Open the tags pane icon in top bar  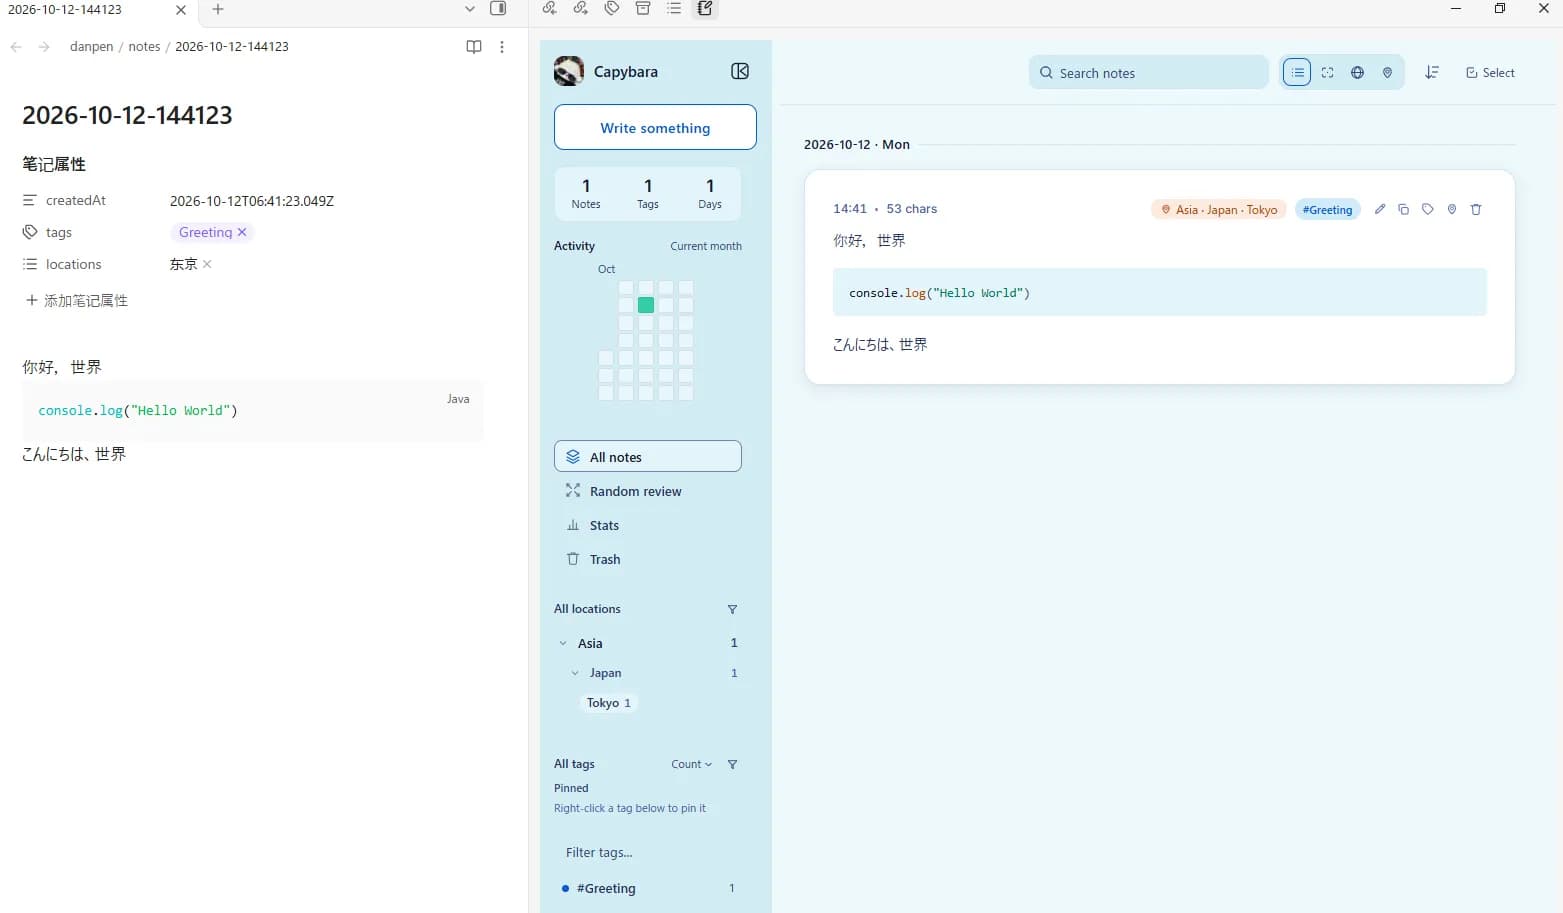point(612,8)
